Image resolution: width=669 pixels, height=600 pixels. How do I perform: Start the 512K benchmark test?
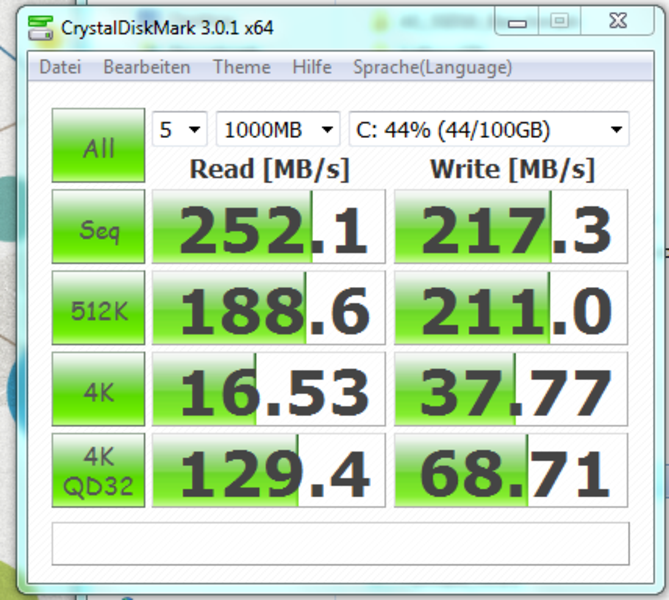click(x=99, y=308)
